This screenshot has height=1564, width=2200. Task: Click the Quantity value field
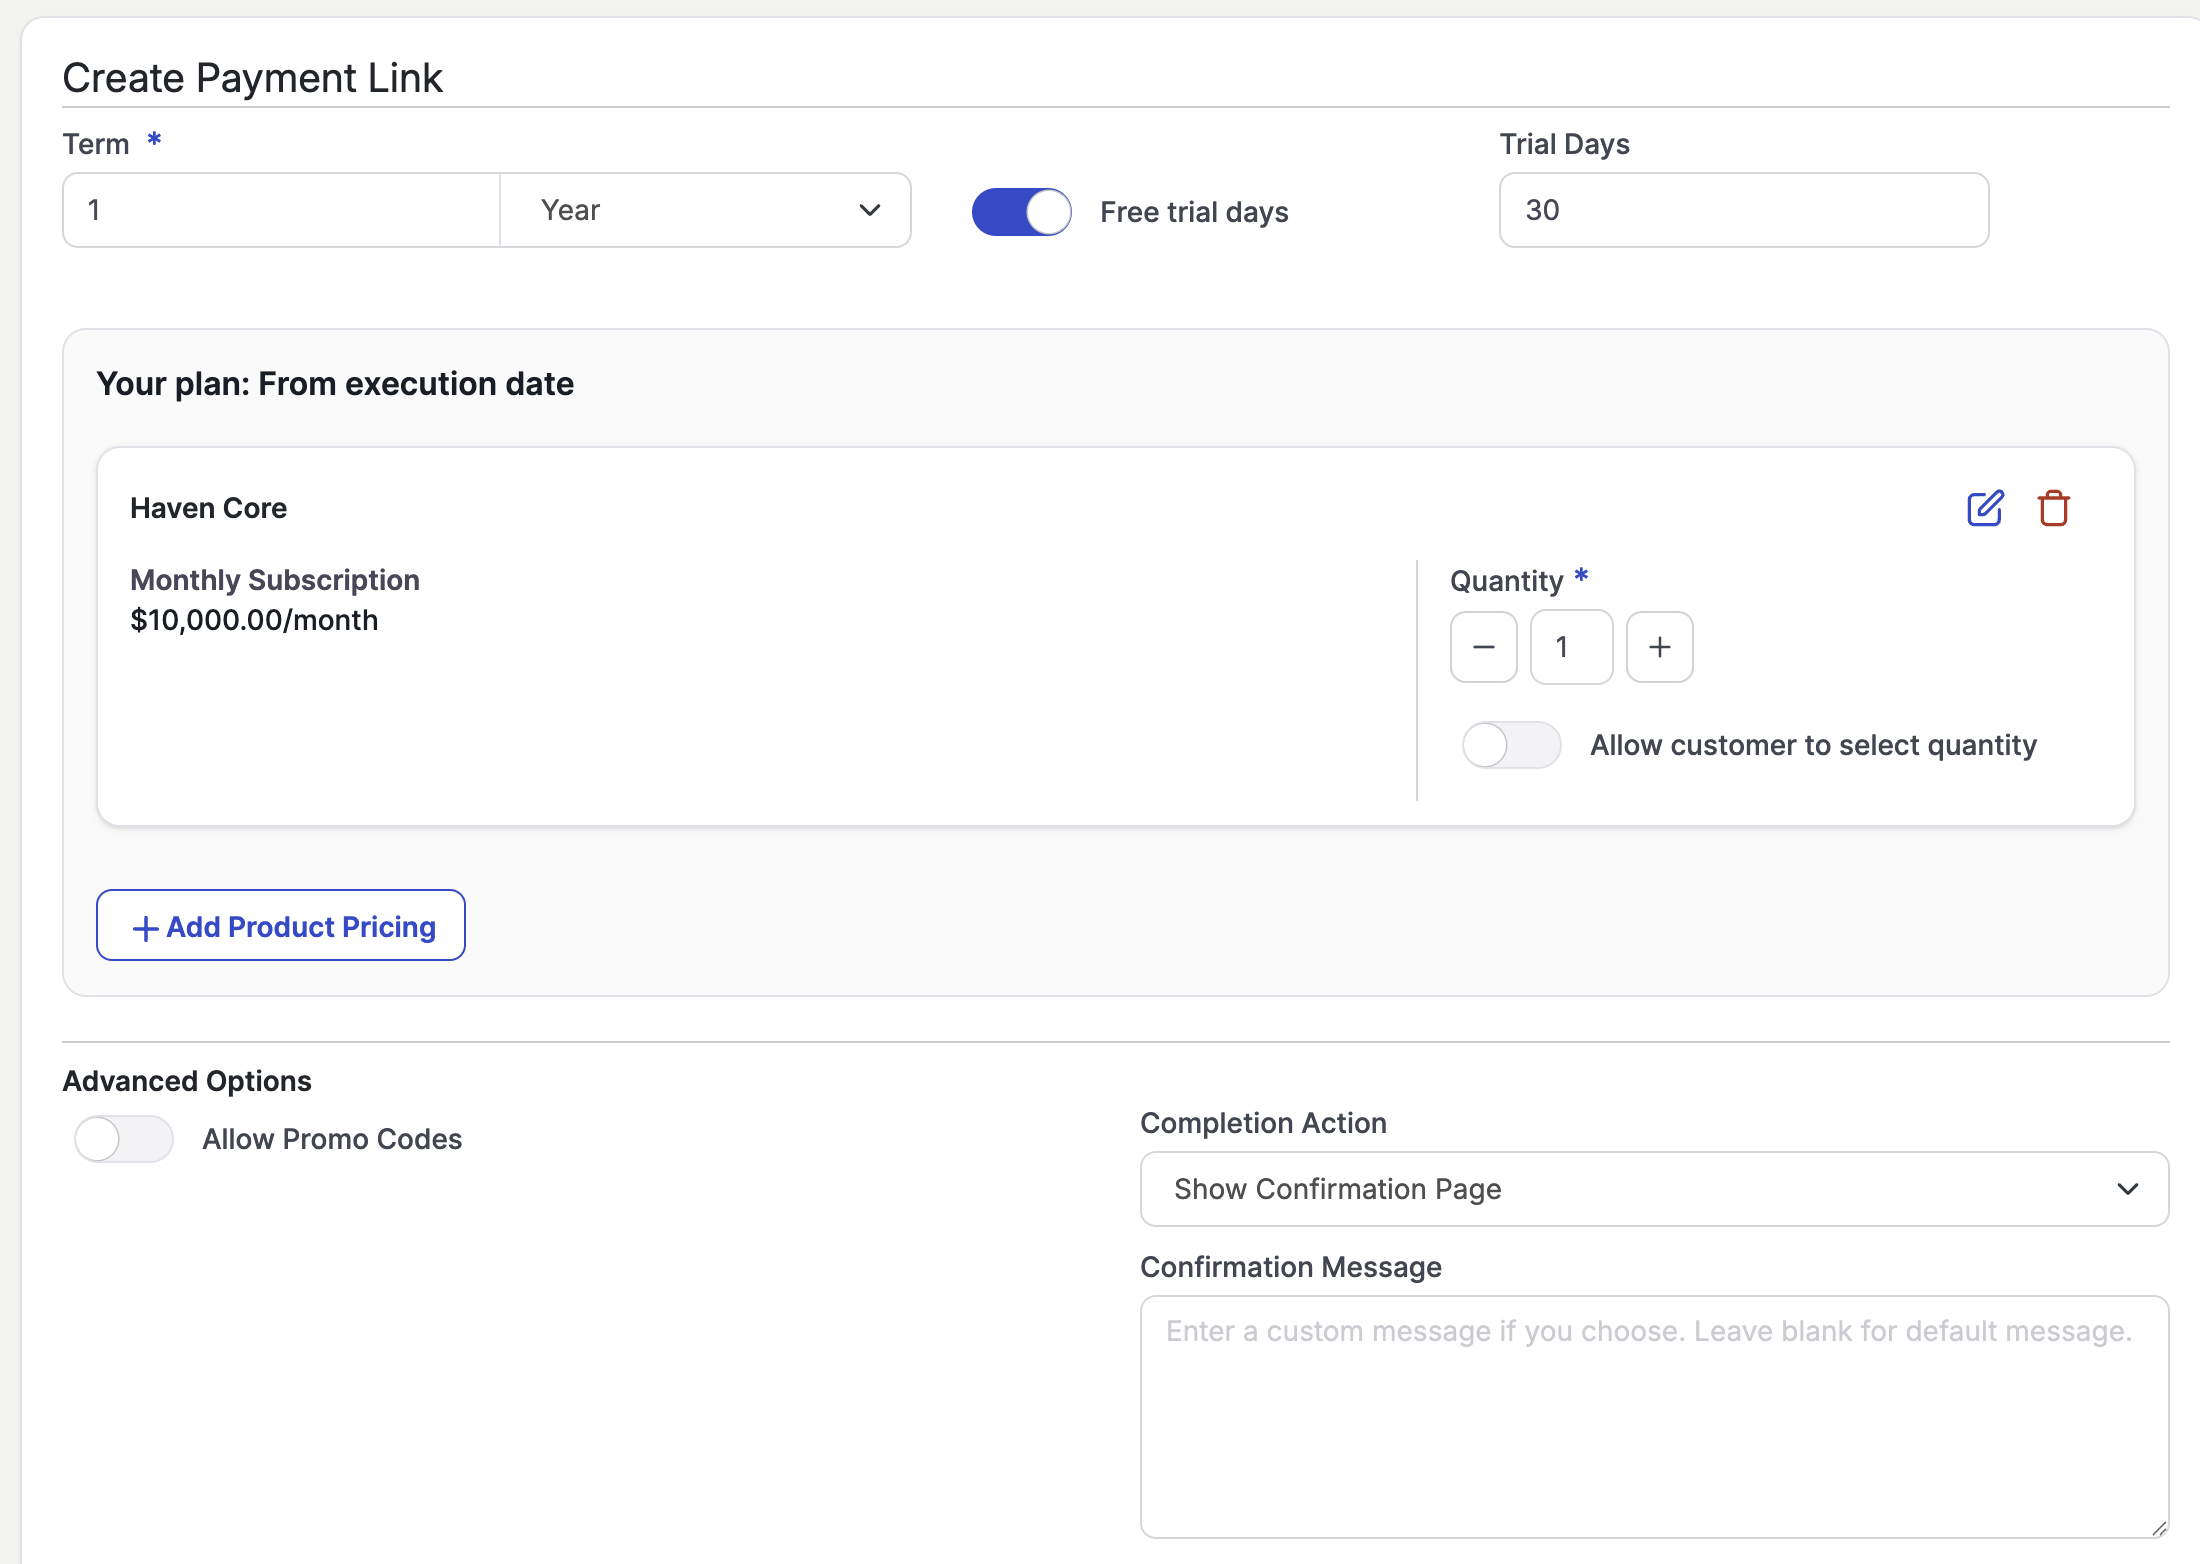tap(1570, 647)
